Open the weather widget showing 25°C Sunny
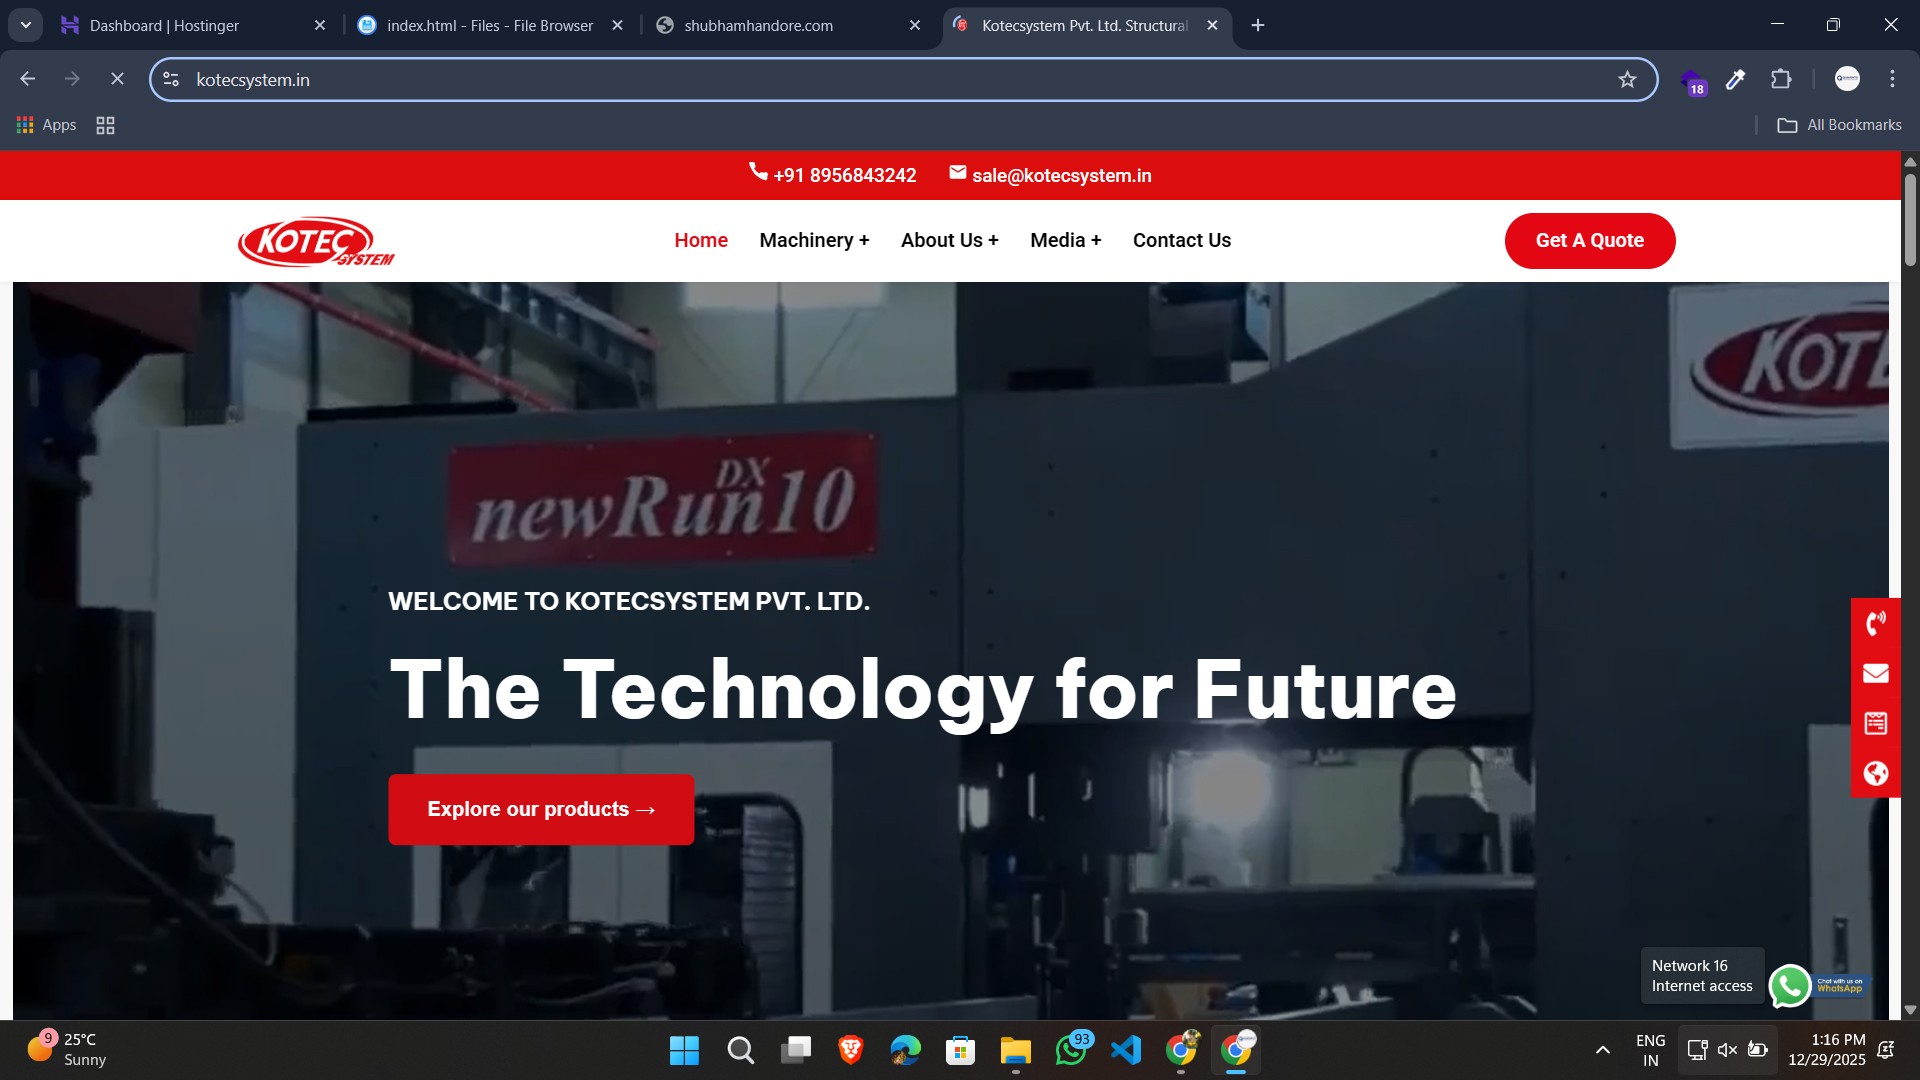The image size is (1920, 1080). click(x=66, y=1050)
